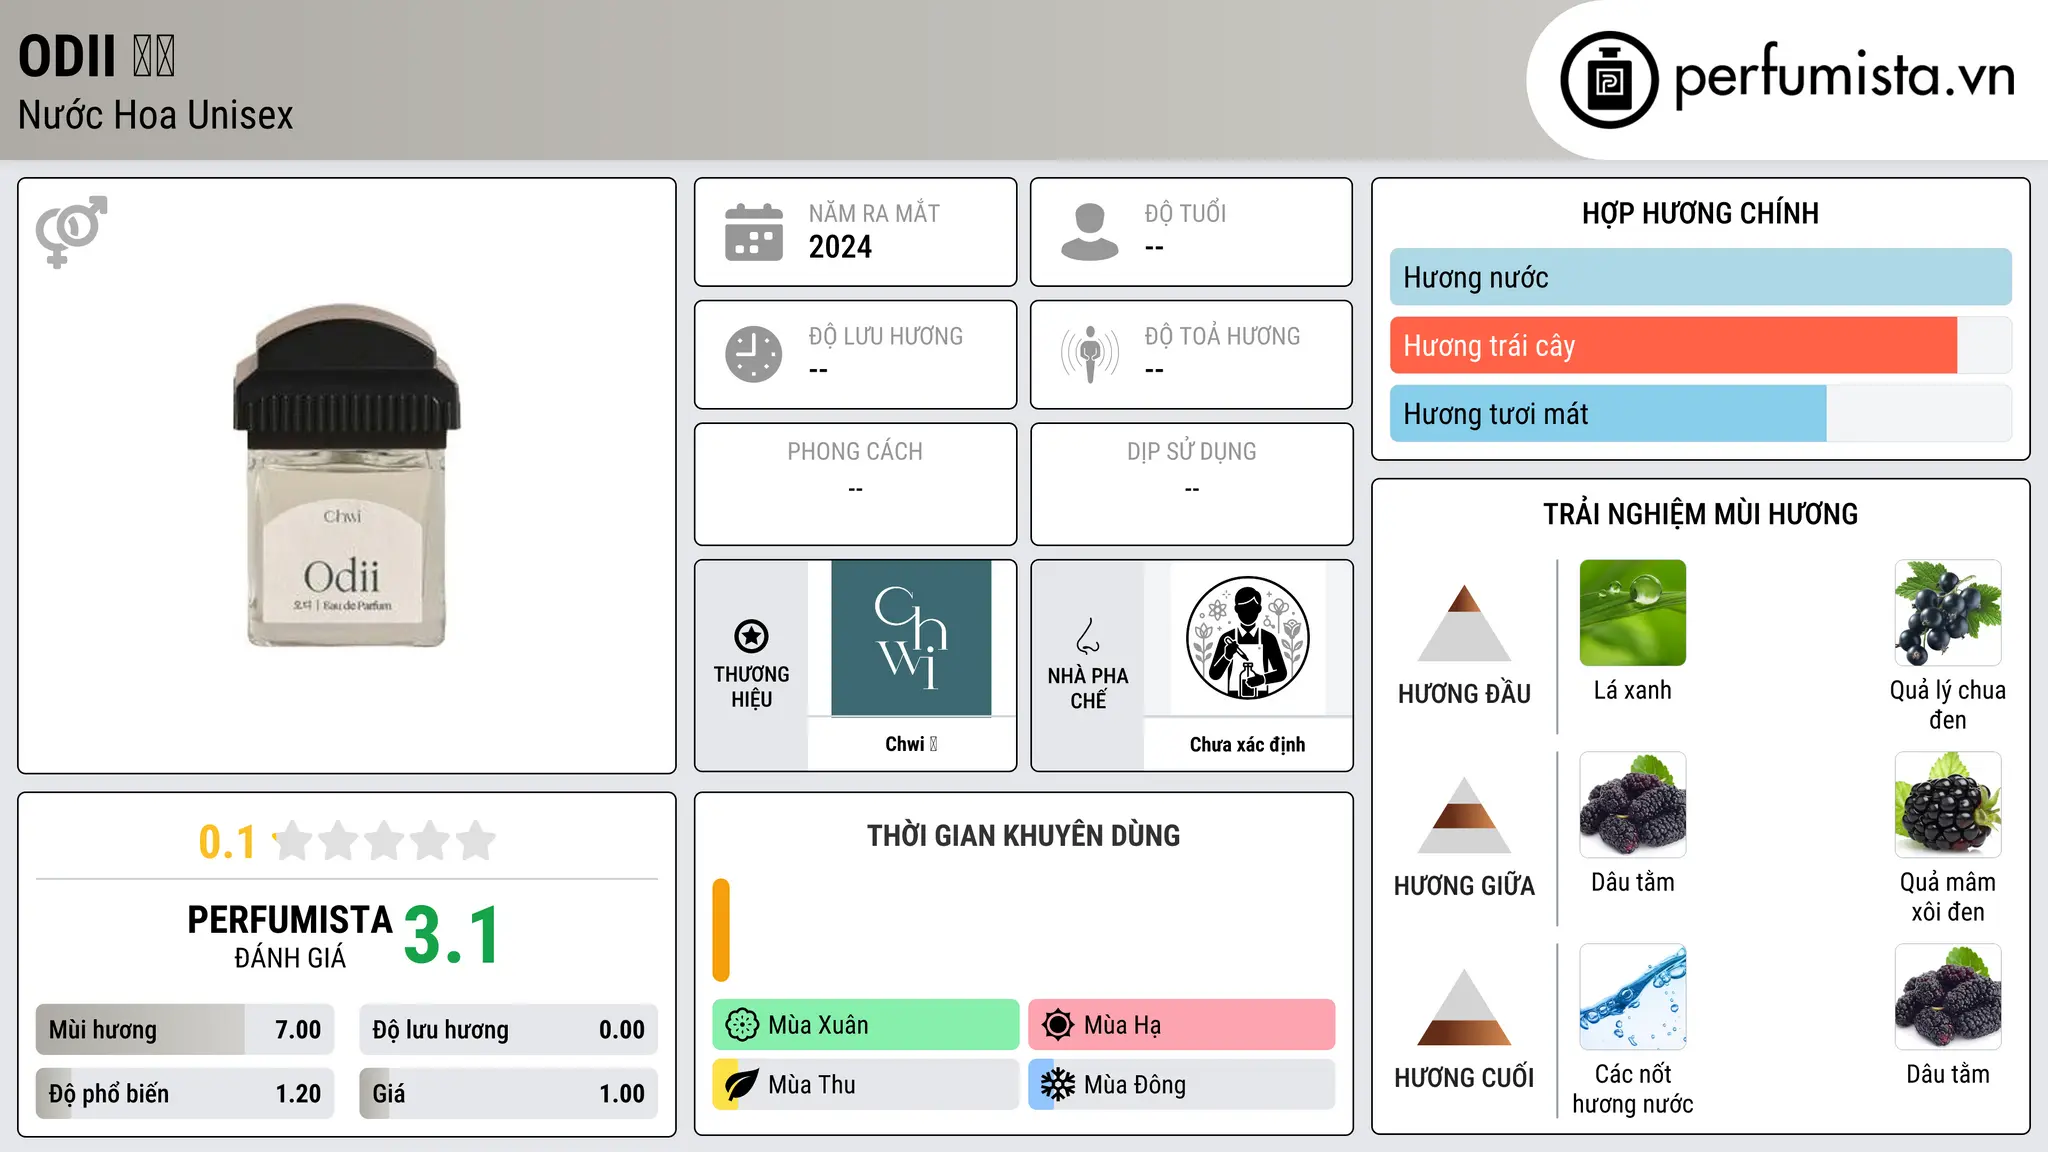
Task: Click the Hương tươi mát accord bar
Action: (1700, 413)
